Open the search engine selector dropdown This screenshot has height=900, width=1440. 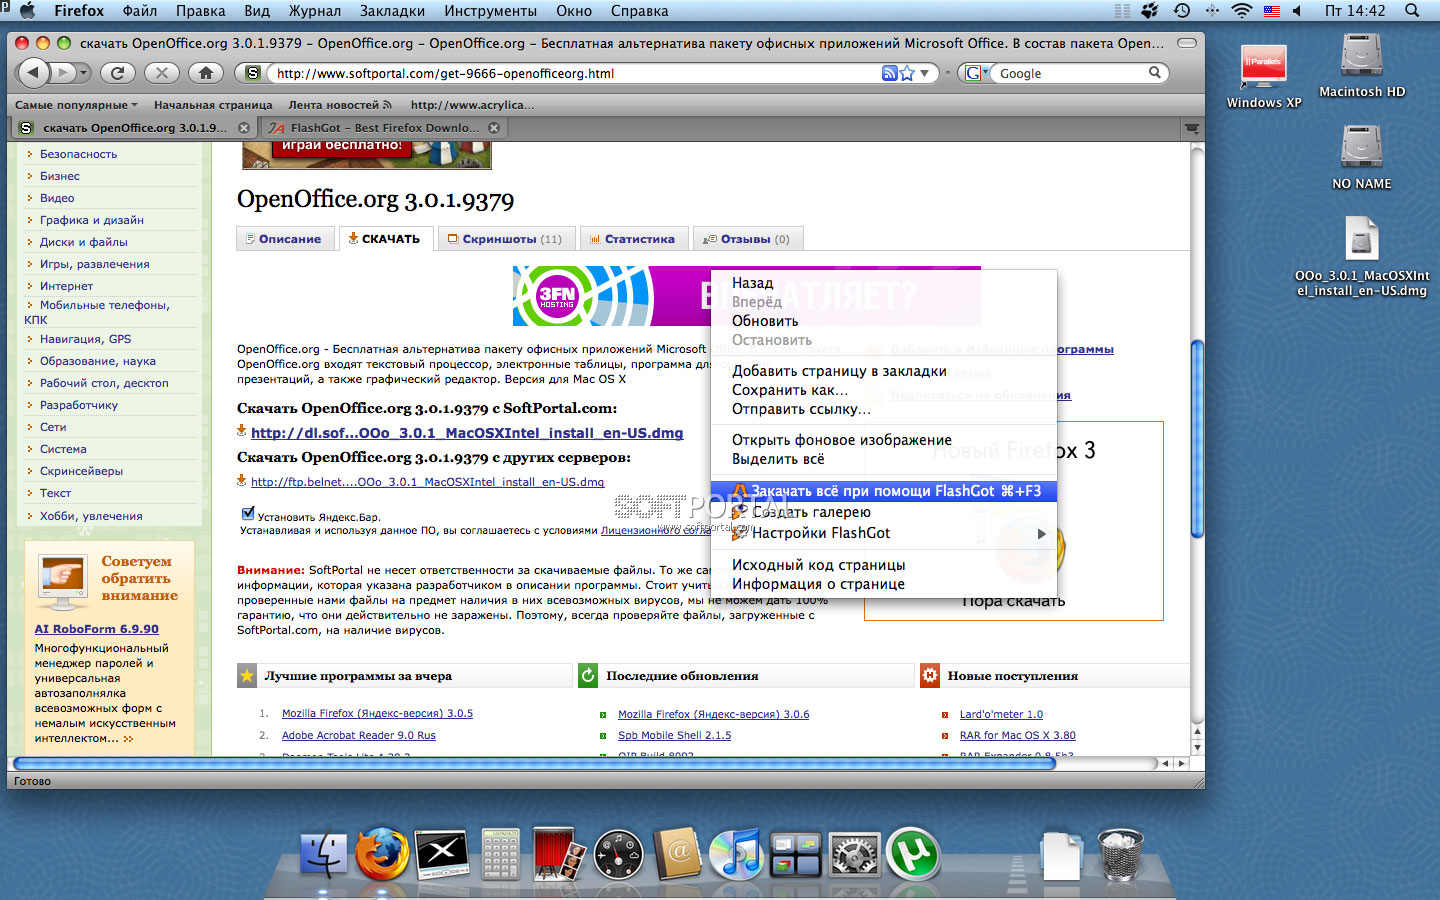(976, 73)
